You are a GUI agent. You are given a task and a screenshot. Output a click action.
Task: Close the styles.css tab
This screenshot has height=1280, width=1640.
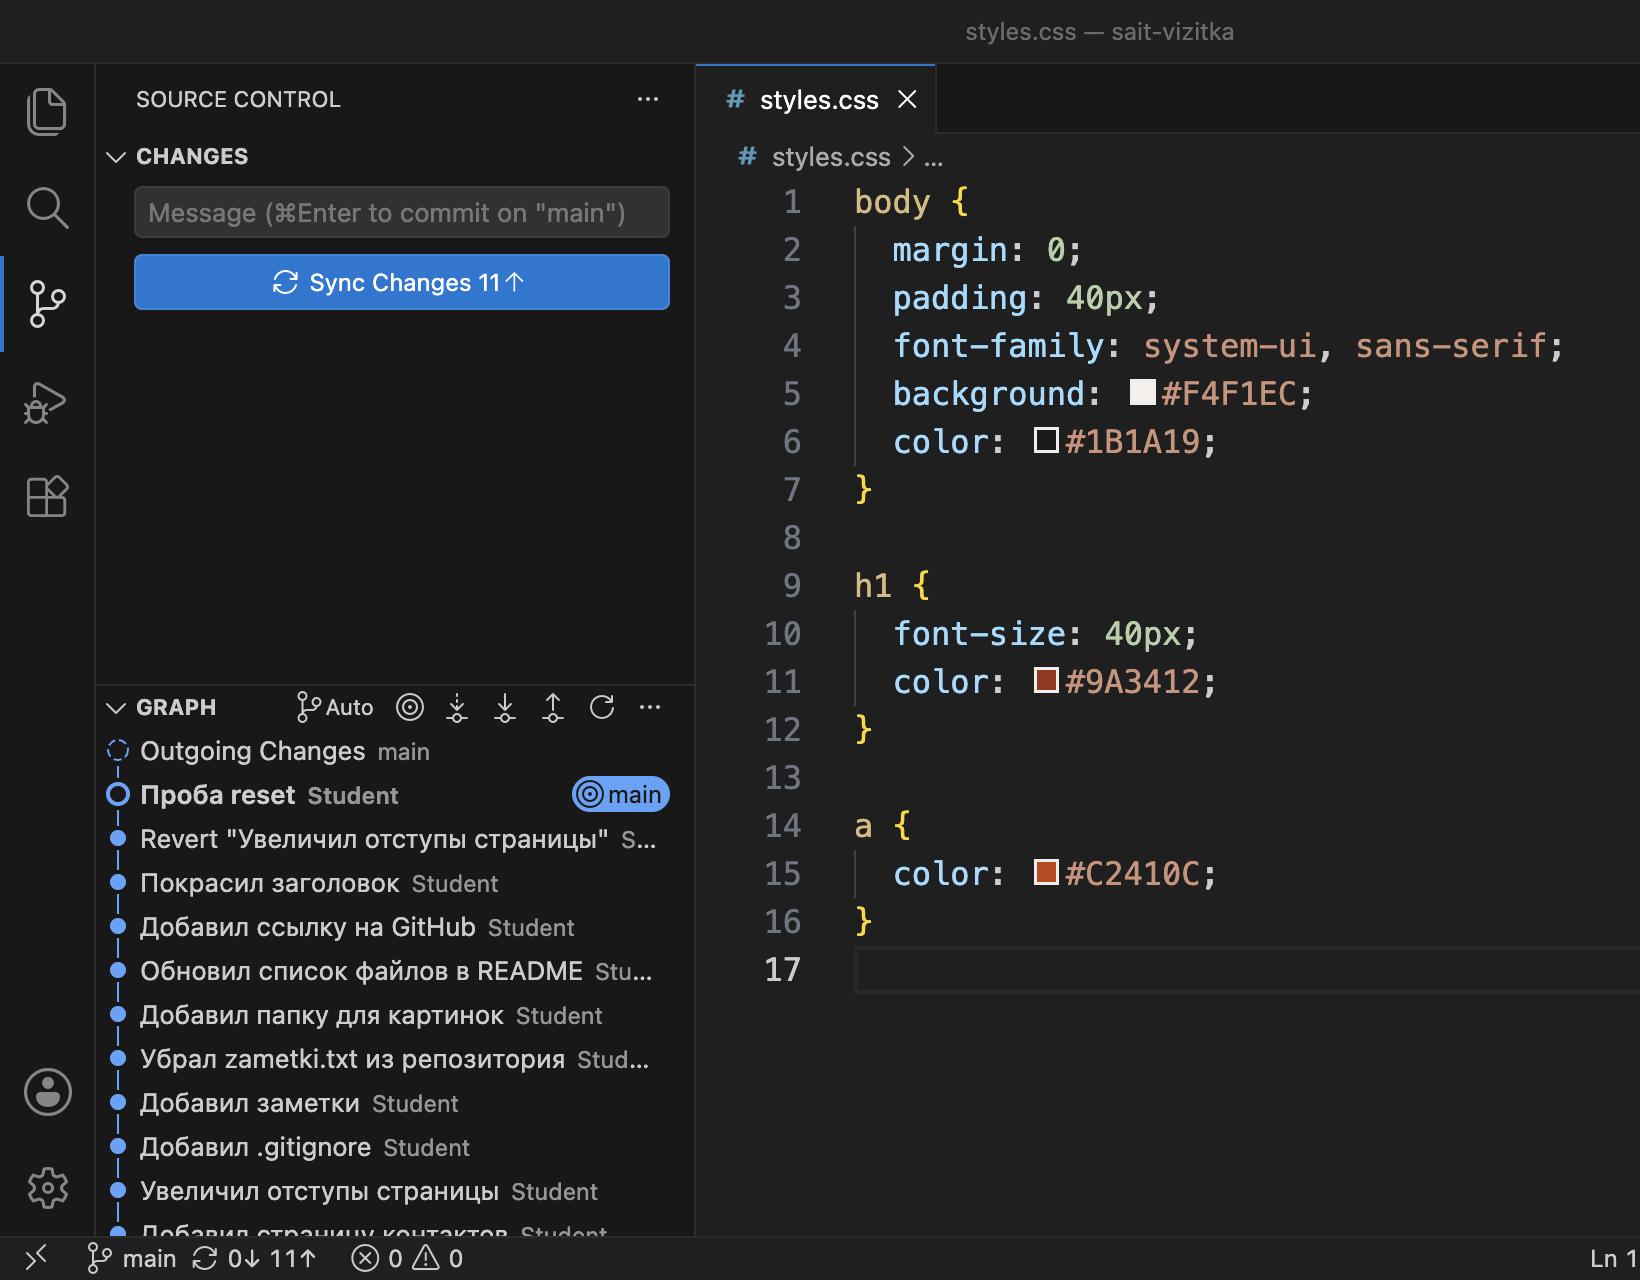(x=907, y=99)
